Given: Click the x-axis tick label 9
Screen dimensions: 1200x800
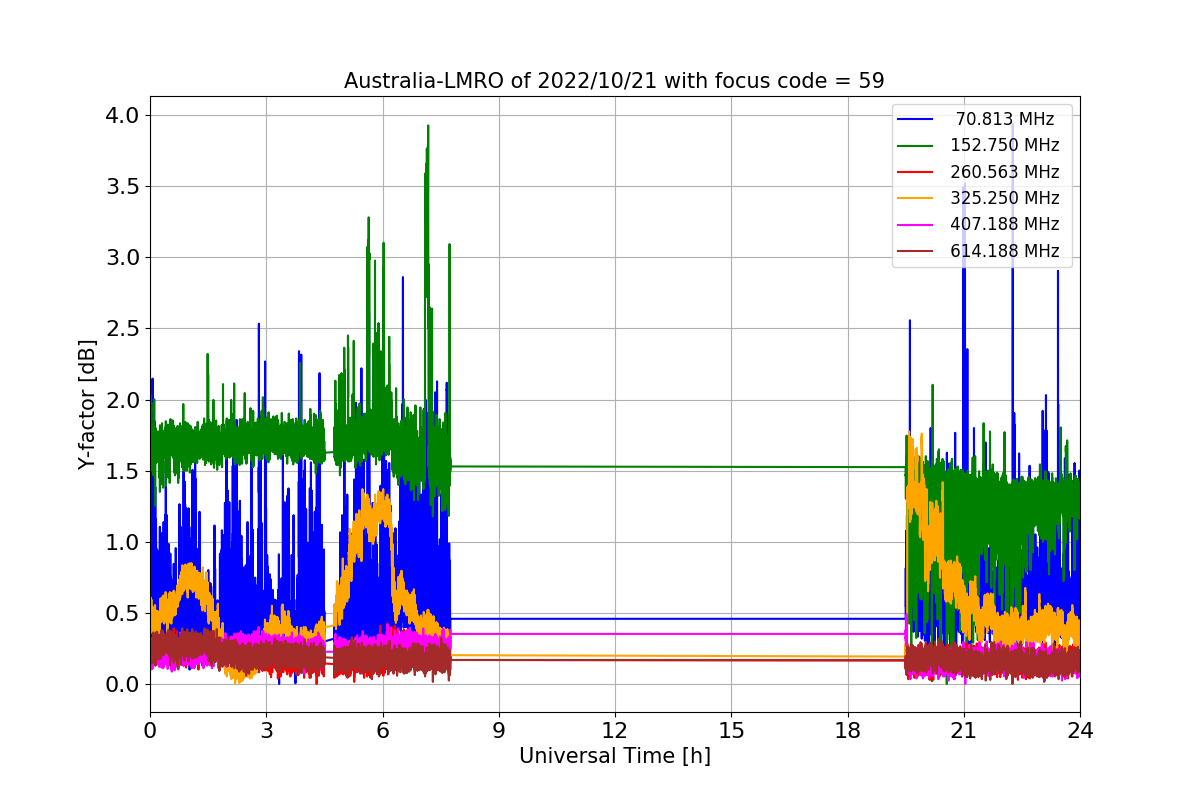Looking at the screenshot, I should click(x=499, y=730).
